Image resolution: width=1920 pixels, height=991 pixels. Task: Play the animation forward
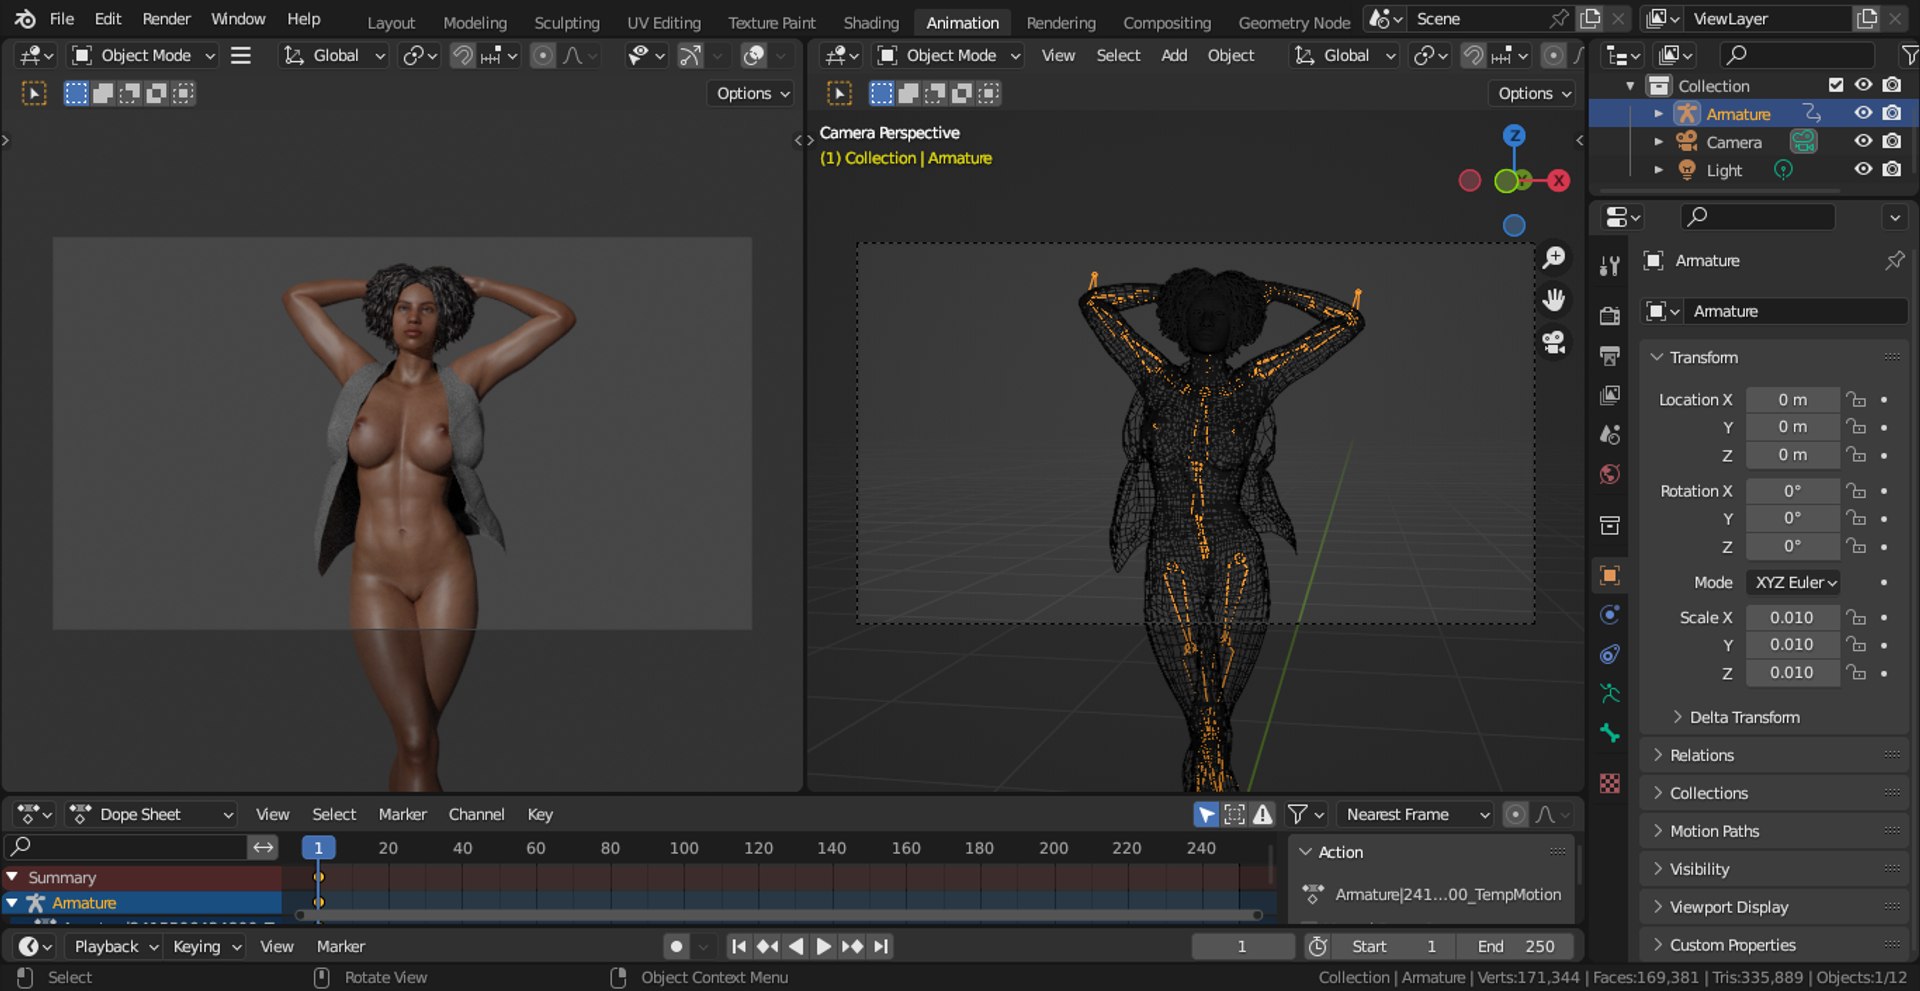click(x=823, y=947)
